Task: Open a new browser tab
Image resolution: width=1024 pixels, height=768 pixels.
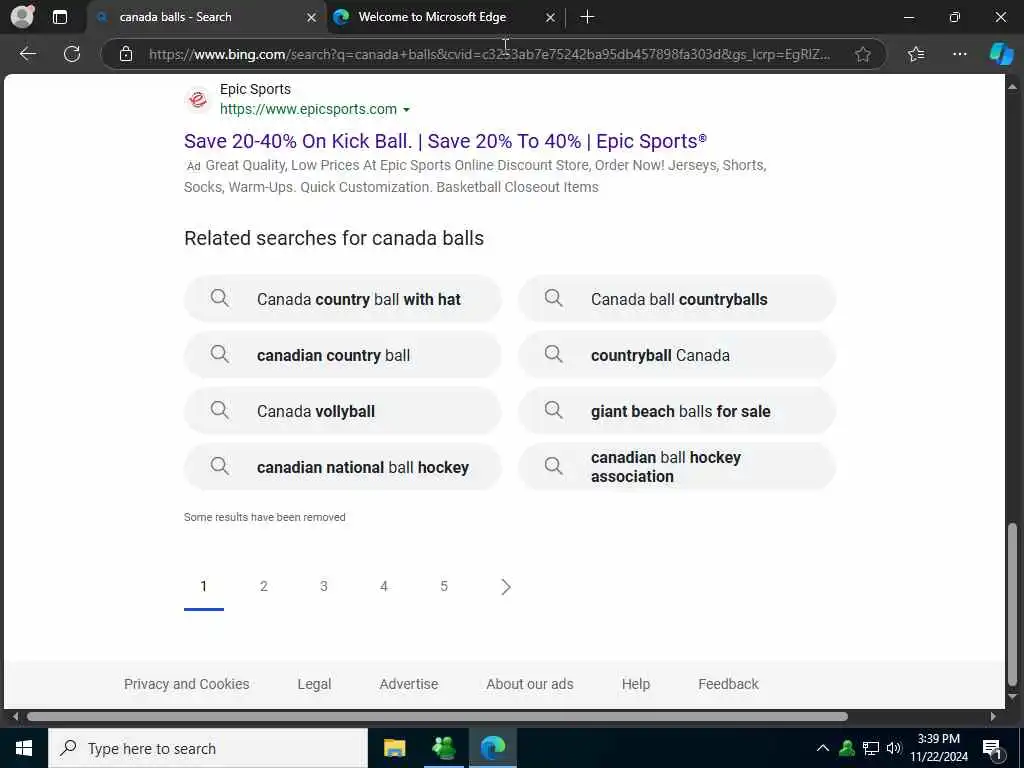Action: 587,17
